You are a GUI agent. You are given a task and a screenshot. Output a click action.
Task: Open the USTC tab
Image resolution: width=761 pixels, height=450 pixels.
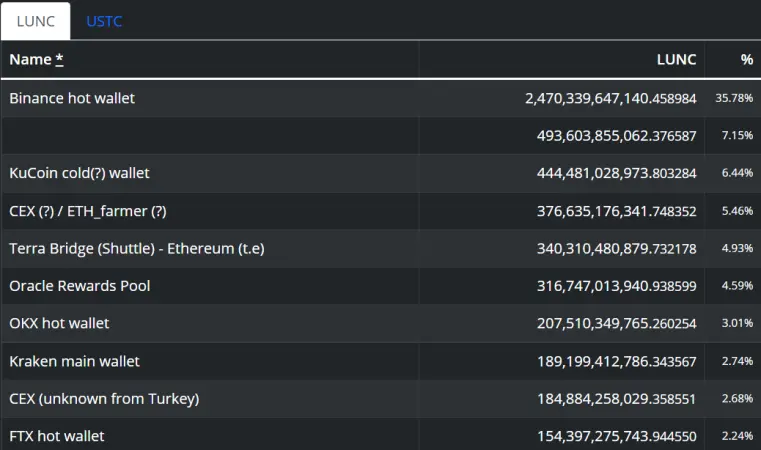[104, 21]
